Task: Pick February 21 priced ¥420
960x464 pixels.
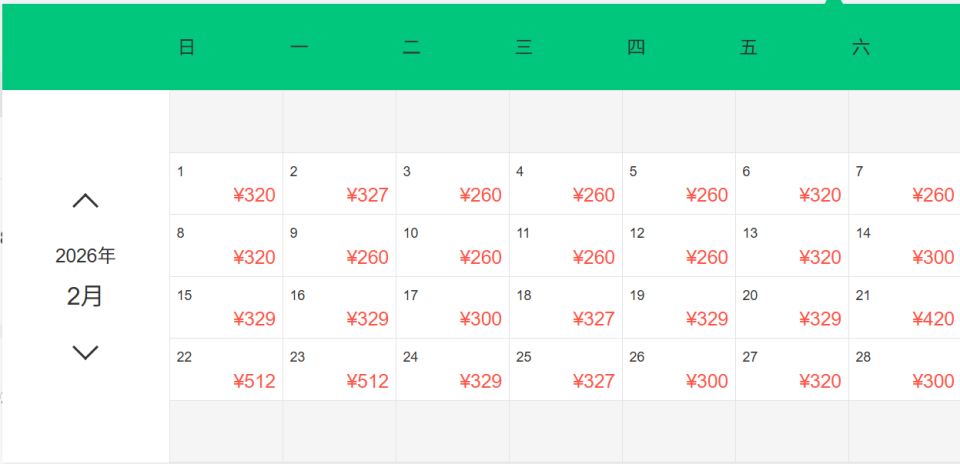Action: (x=904, y=308)
